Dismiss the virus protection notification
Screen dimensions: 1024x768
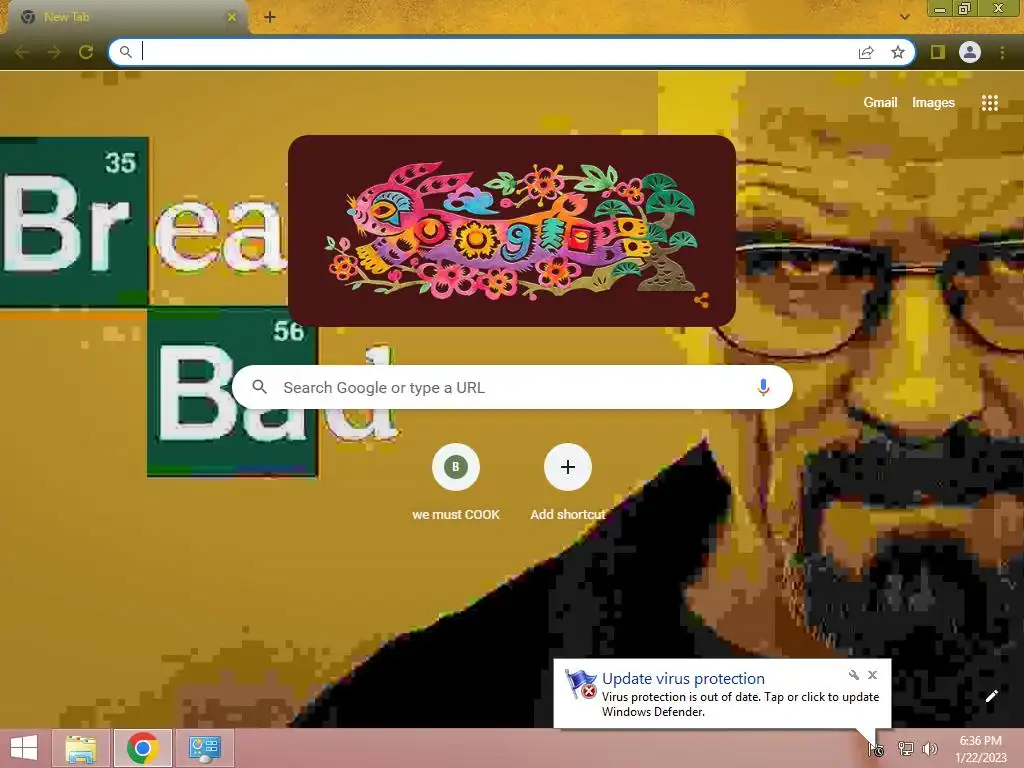click(x=872, y=675)
